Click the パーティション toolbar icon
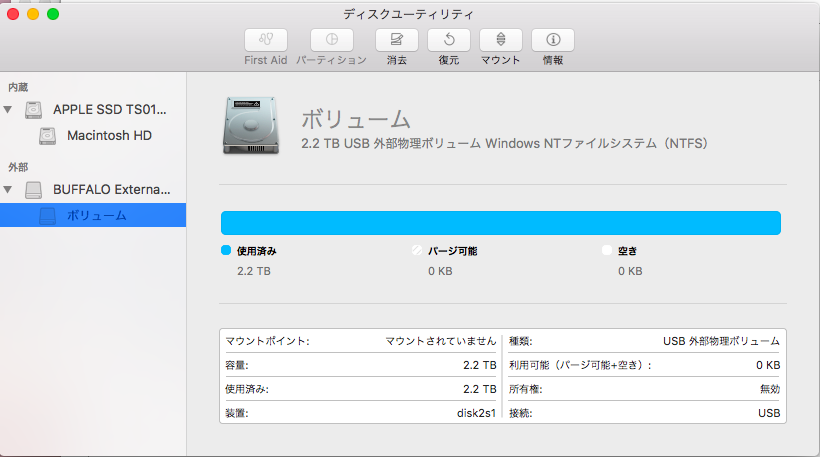This screenshot has height=457, width=820. tap(331, 40)
